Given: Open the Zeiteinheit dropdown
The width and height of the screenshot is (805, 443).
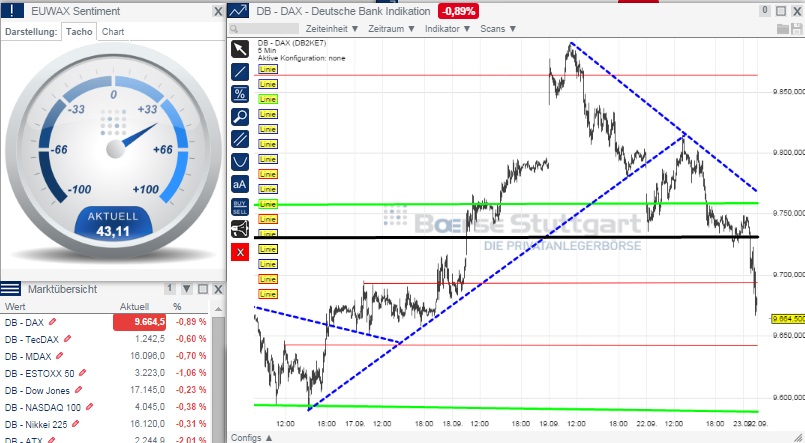Looking at the screenshot, I should coord(332,29).
